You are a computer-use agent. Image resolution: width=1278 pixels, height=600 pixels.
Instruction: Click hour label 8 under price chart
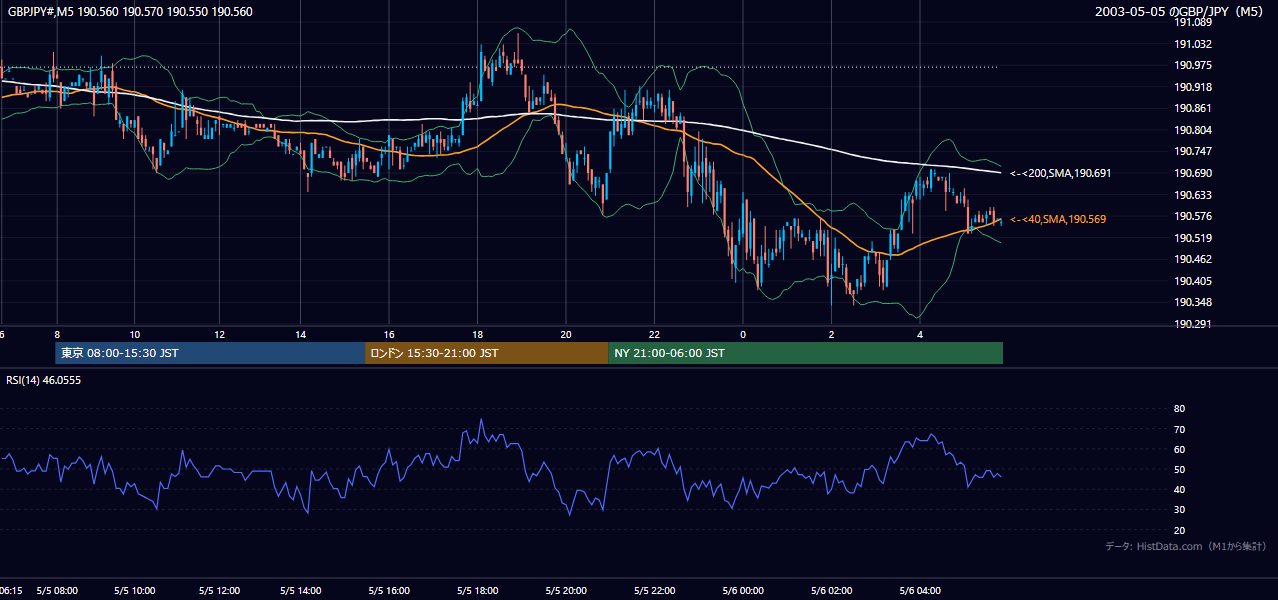pyautogui.click(x=57, y=334)
